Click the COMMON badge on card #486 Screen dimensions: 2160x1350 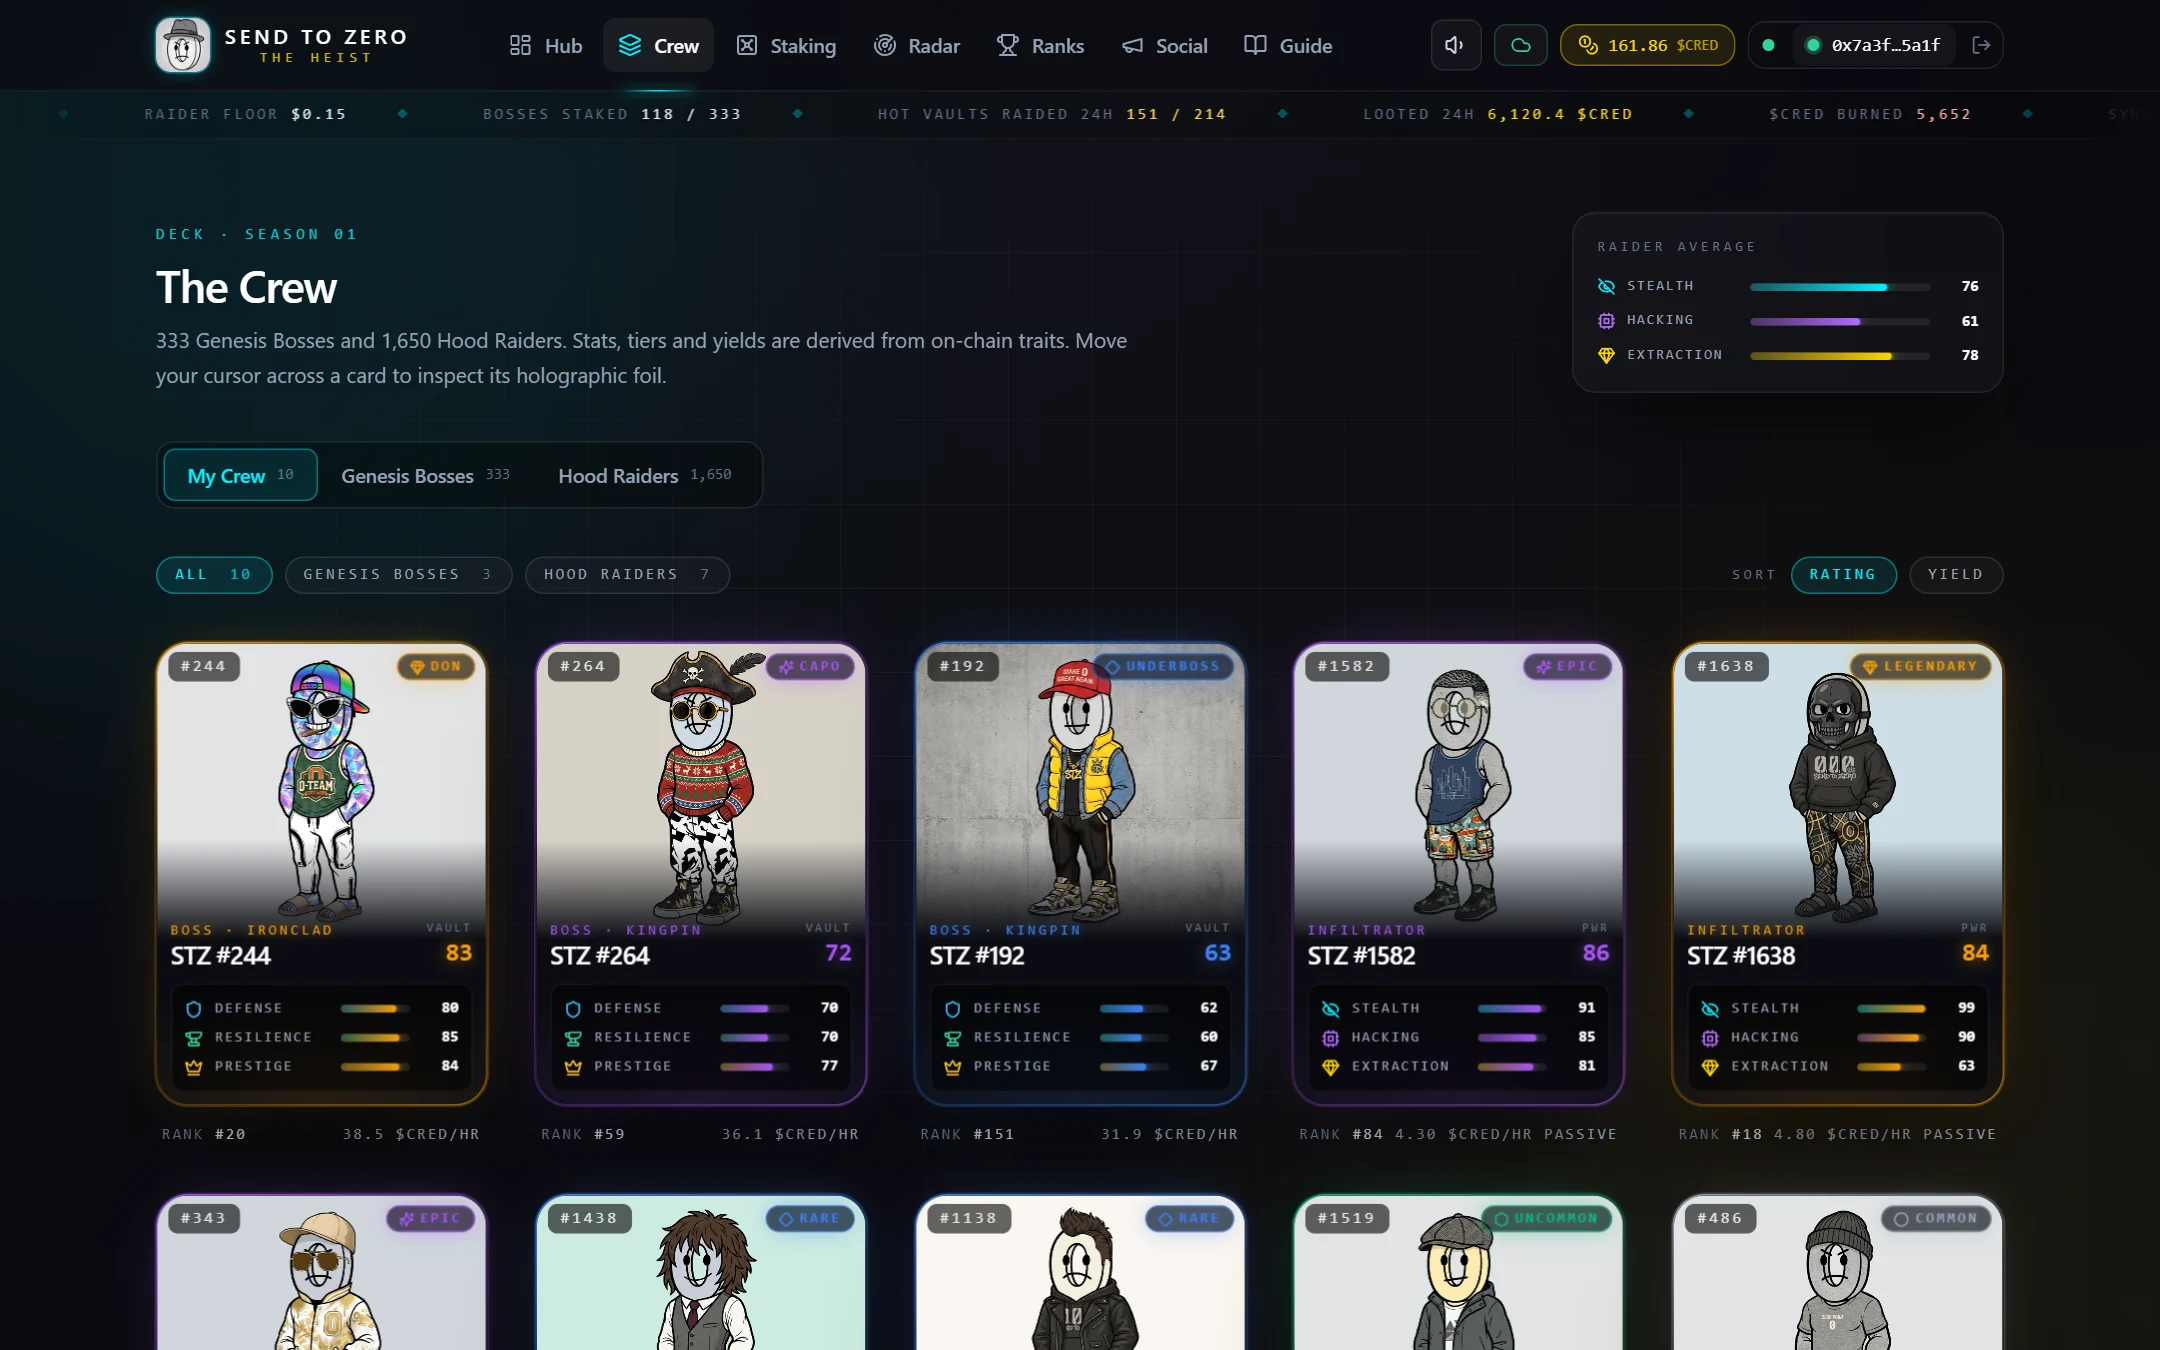click(x=1936, y=1218)
